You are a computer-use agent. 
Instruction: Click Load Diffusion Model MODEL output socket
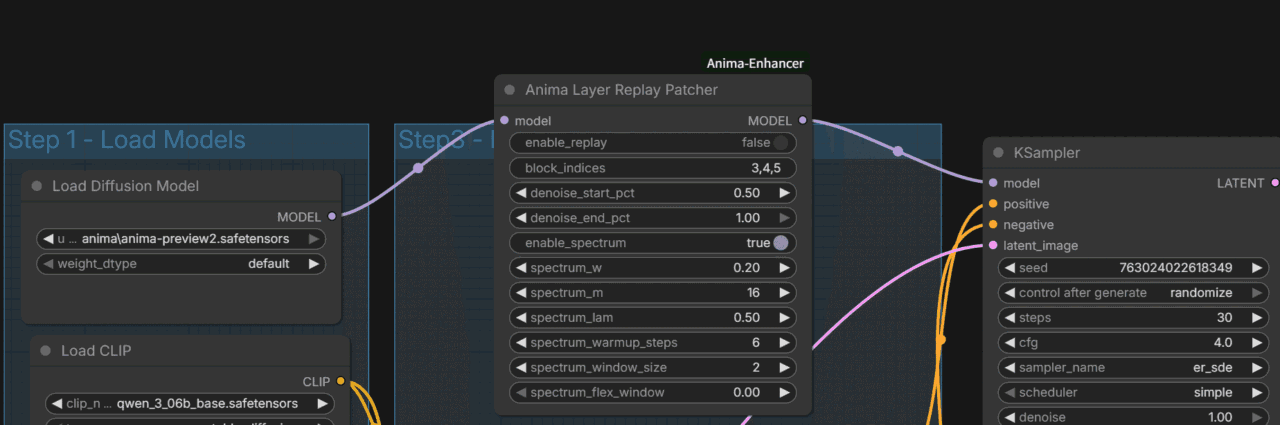[331, 216]
